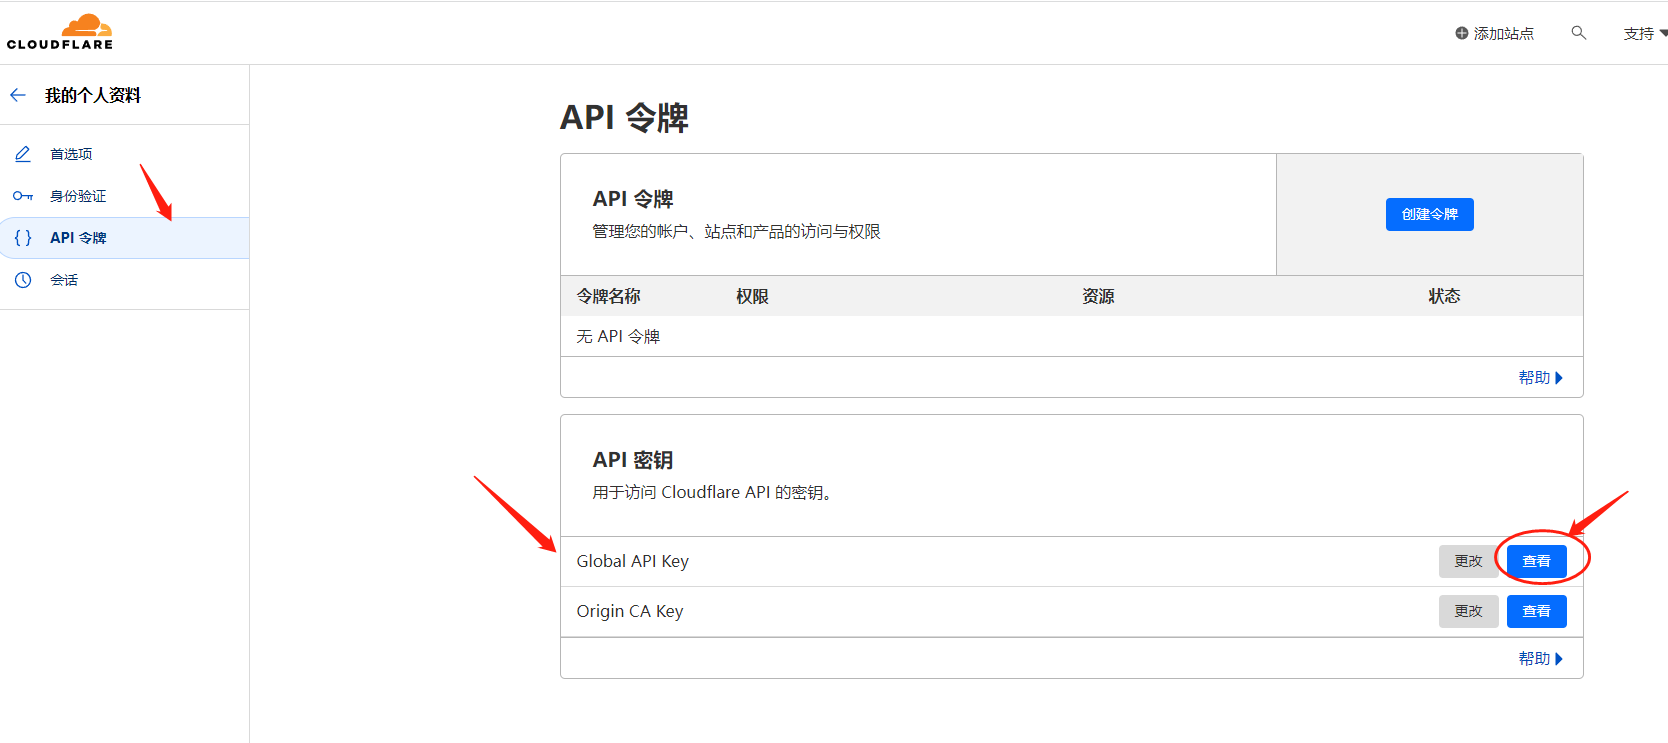Click 更改 for Origin CA Key
This screenshot has width=1668, height=743.
[x=1469, y=611]
